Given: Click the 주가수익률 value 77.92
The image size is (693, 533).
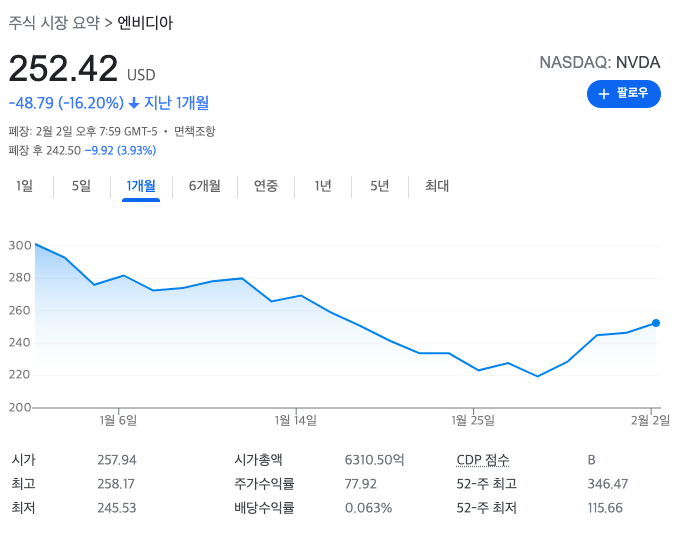Looking at the screenshot, I should pos(361,484).
